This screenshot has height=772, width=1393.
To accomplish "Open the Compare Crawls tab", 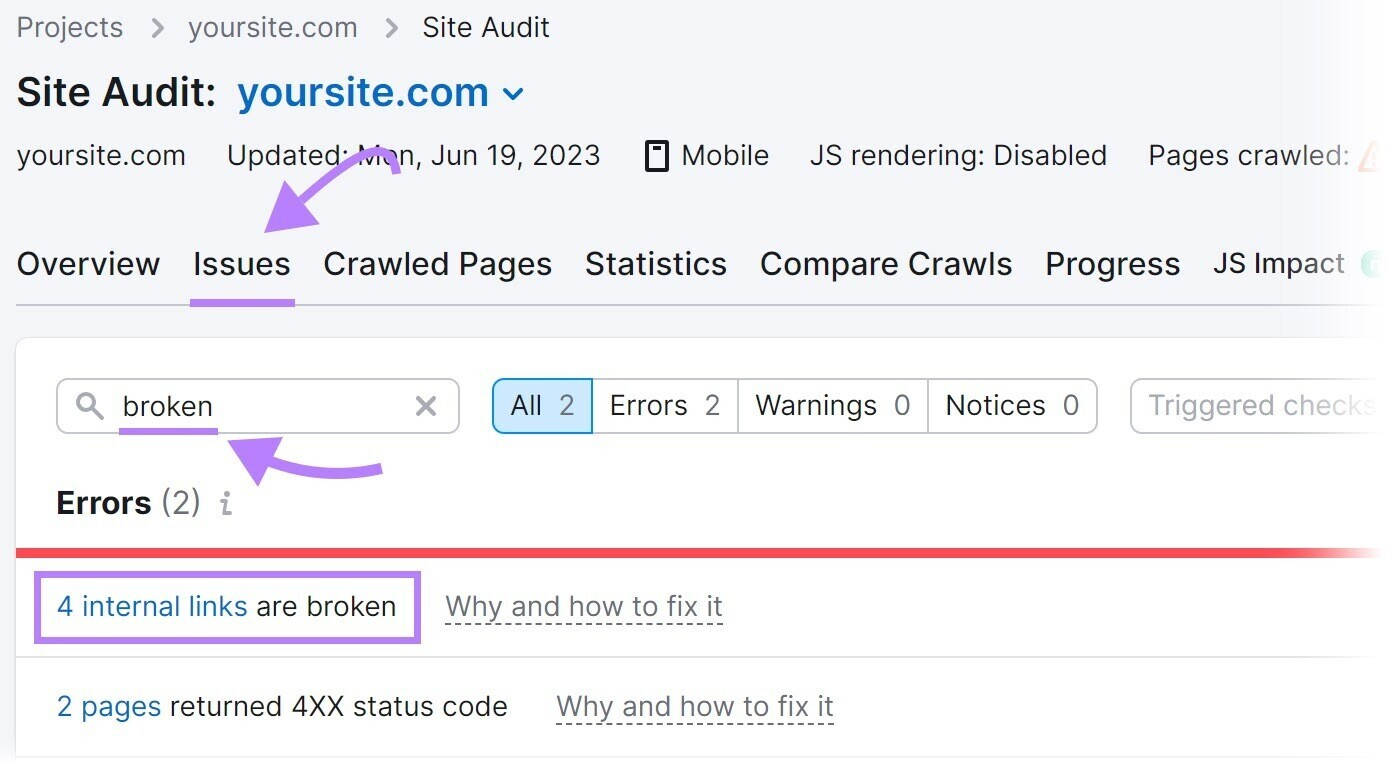I will pos(885,264).
